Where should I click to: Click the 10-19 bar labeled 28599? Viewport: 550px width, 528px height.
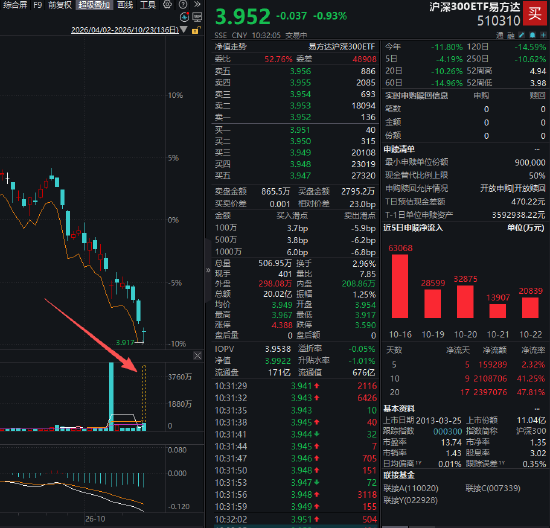click(432, 303)
